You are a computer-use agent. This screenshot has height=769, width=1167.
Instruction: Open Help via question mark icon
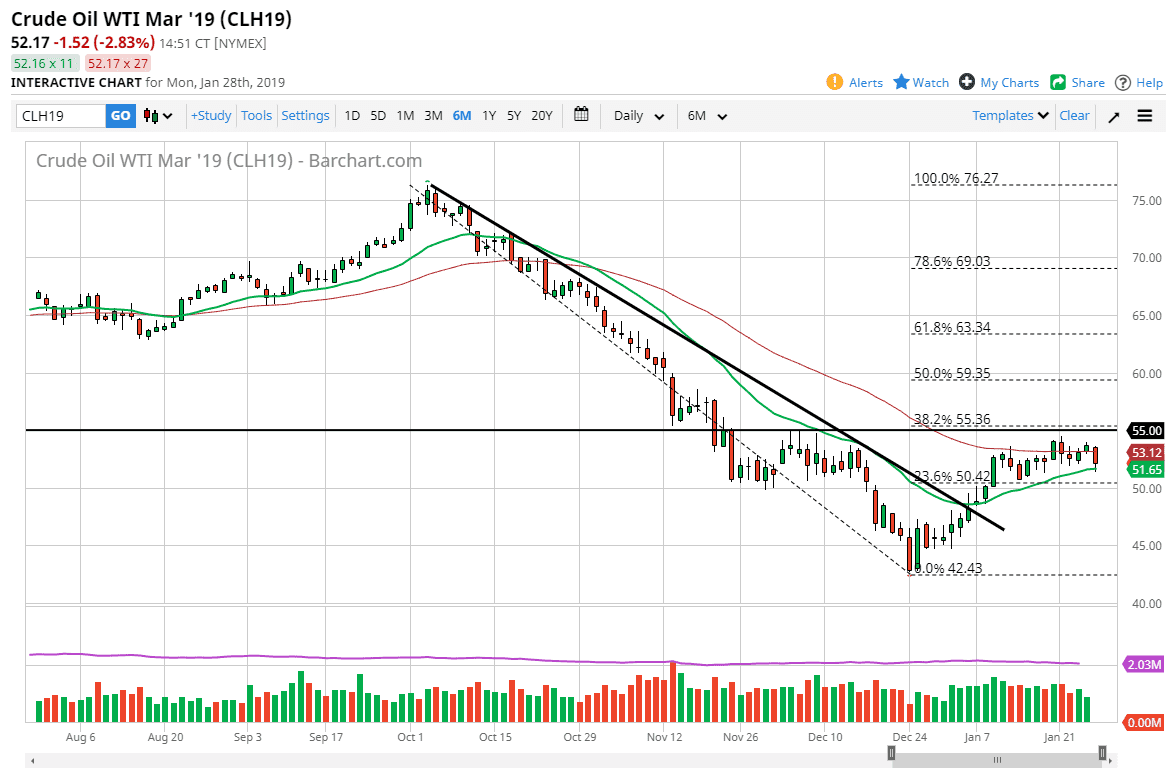1124,82
